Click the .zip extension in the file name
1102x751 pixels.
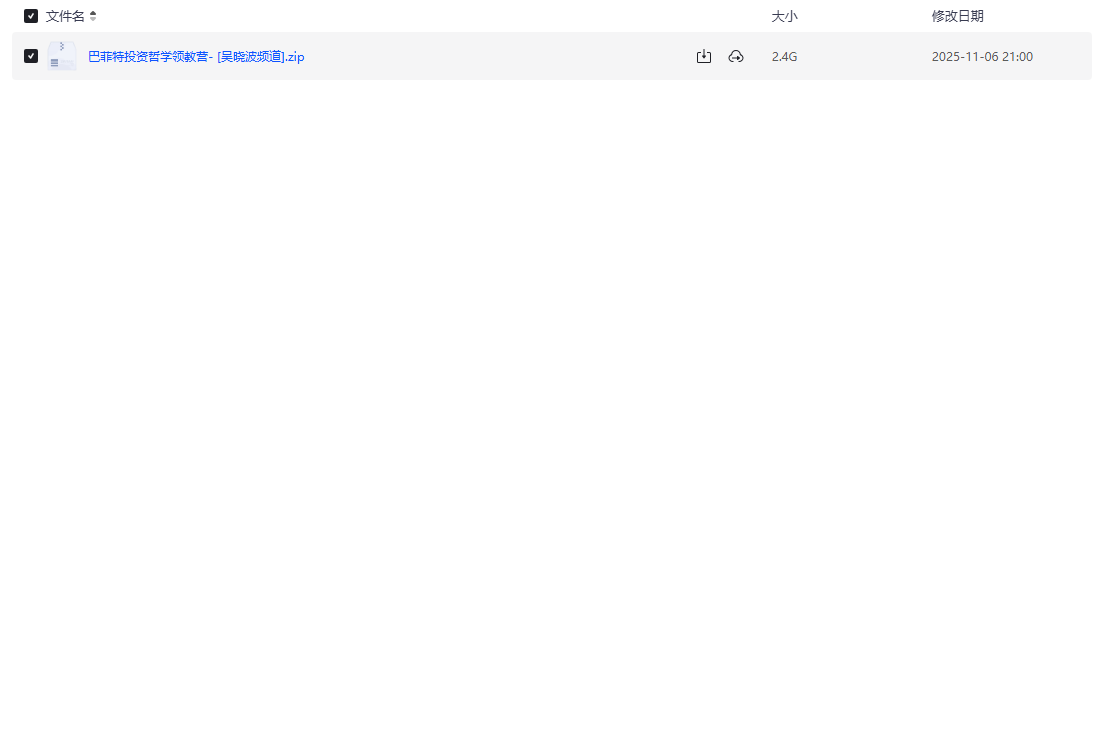click(294, 57)
